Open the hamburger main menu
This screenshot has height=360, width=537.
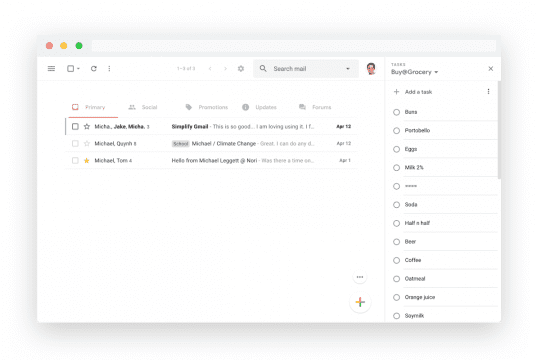[x=51, y=69]
